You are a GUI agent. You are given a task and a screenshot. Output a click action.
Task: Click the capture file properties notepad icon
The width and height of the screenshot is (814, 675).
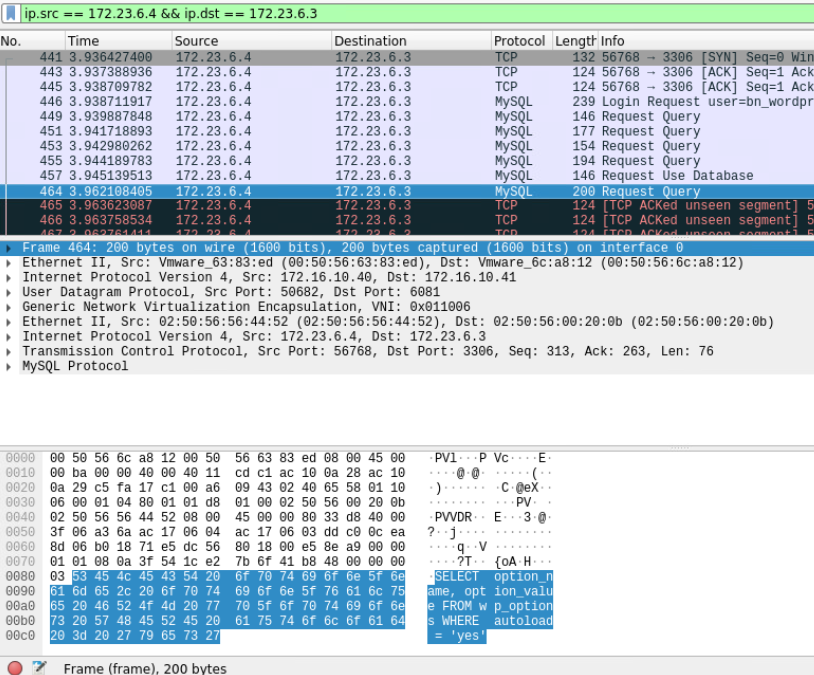pos(39,668)
